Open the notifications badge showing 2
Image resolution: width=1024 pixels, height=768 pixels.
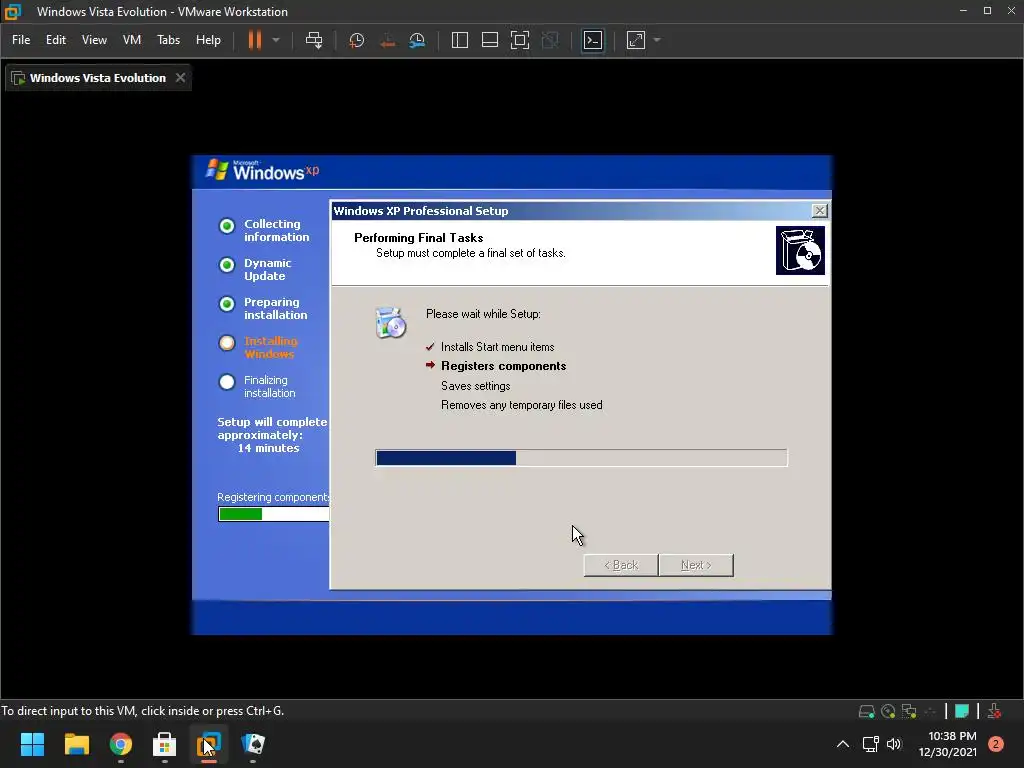tap(996, 744)
